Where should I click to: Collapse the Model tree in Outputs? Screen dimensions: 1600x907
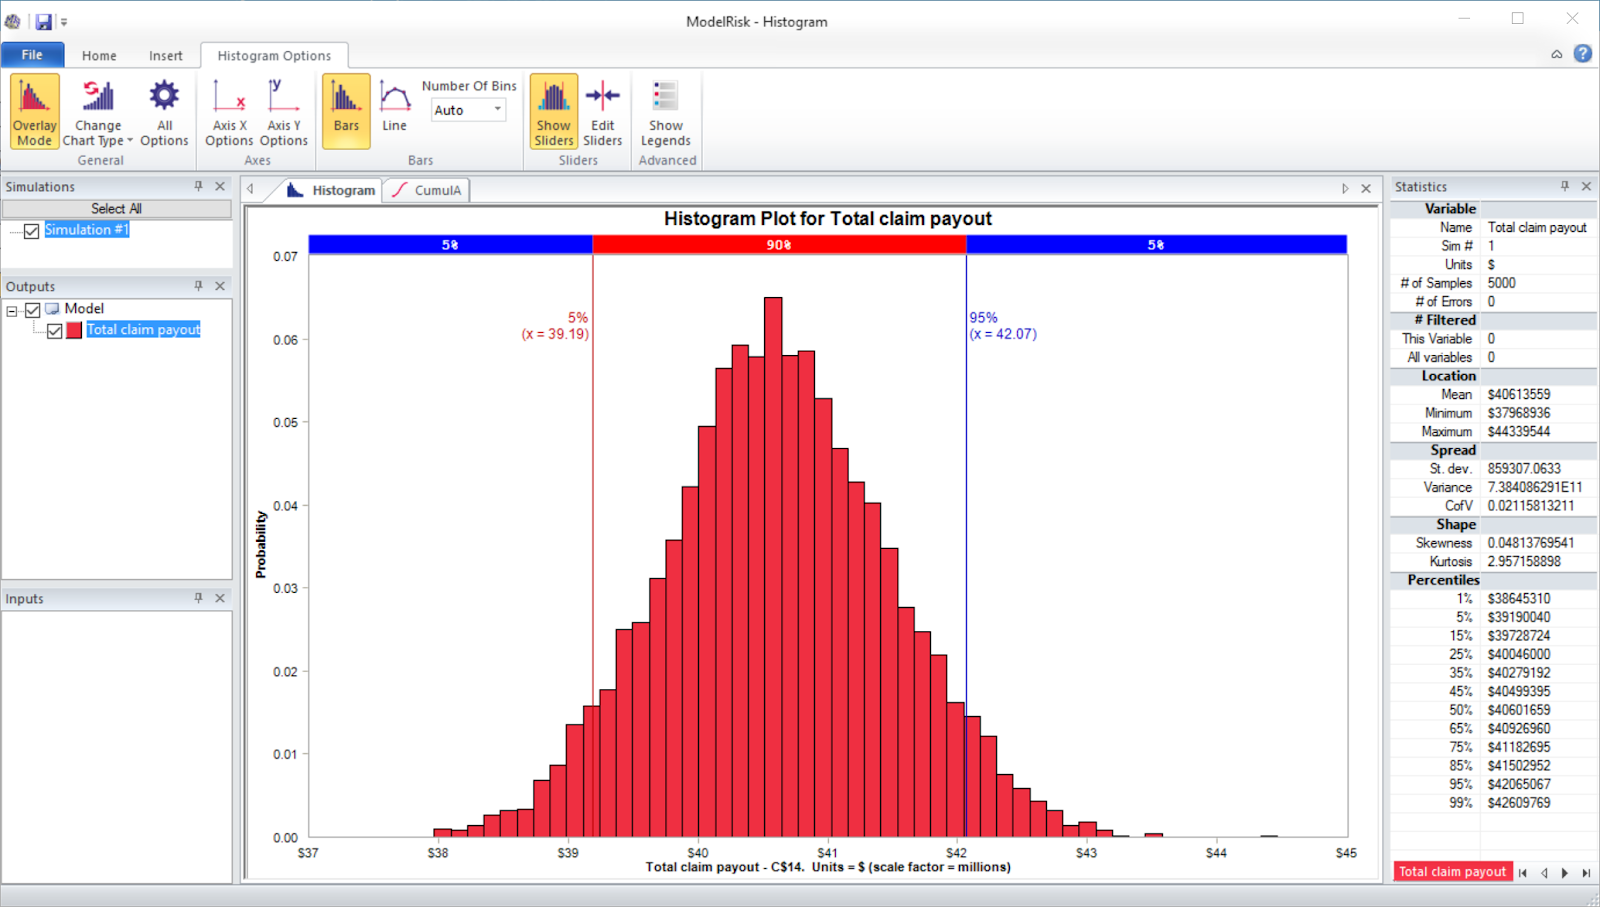click(12, 309)
